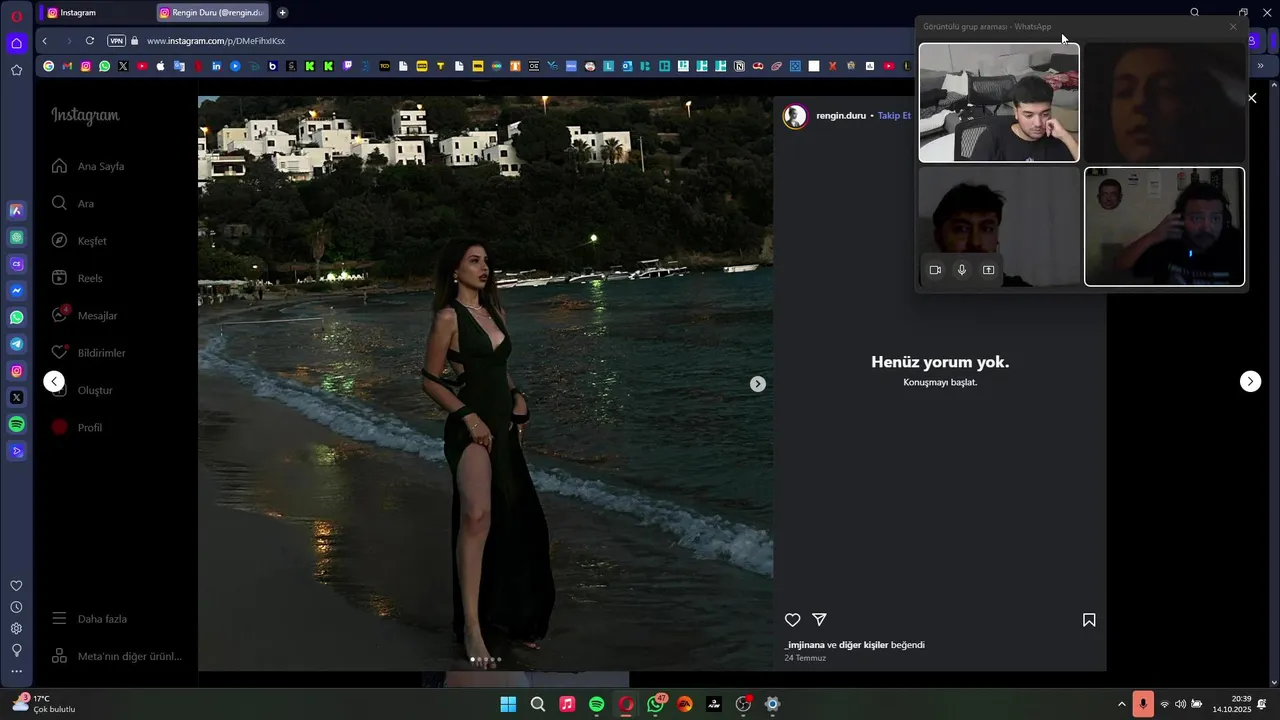Open Telegram in Opera sidebar
The width and height of the screenshot is (1280, 720).
click(x=16, y=344)
